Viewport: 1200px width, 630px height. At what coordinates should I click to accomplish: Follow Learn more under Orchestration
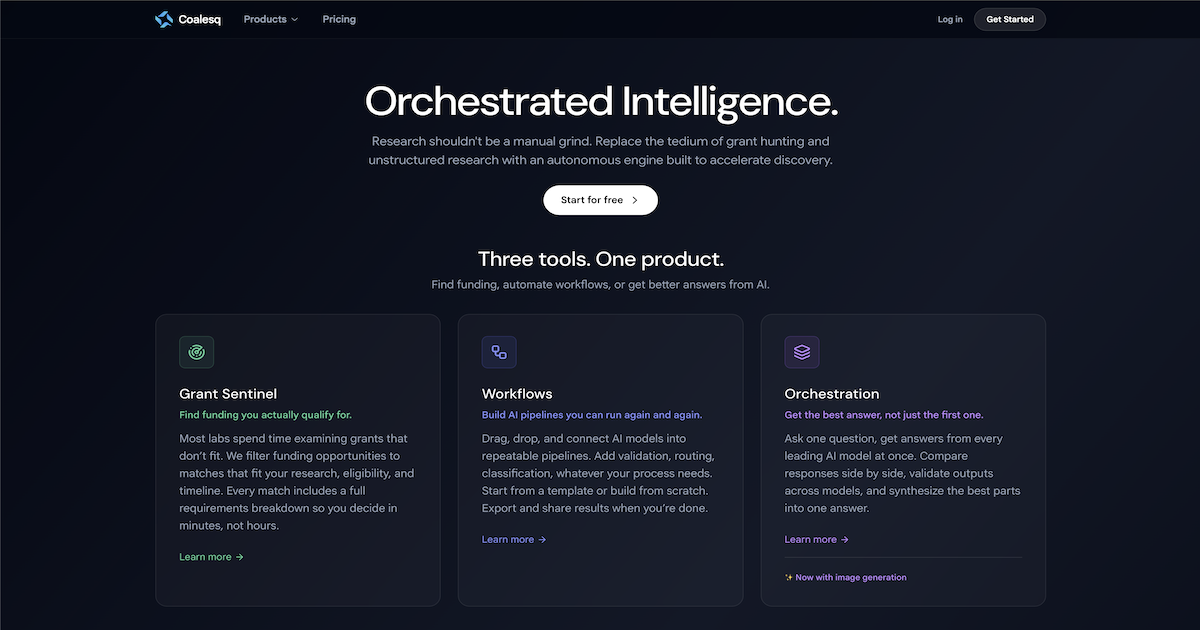click(817, 539)
